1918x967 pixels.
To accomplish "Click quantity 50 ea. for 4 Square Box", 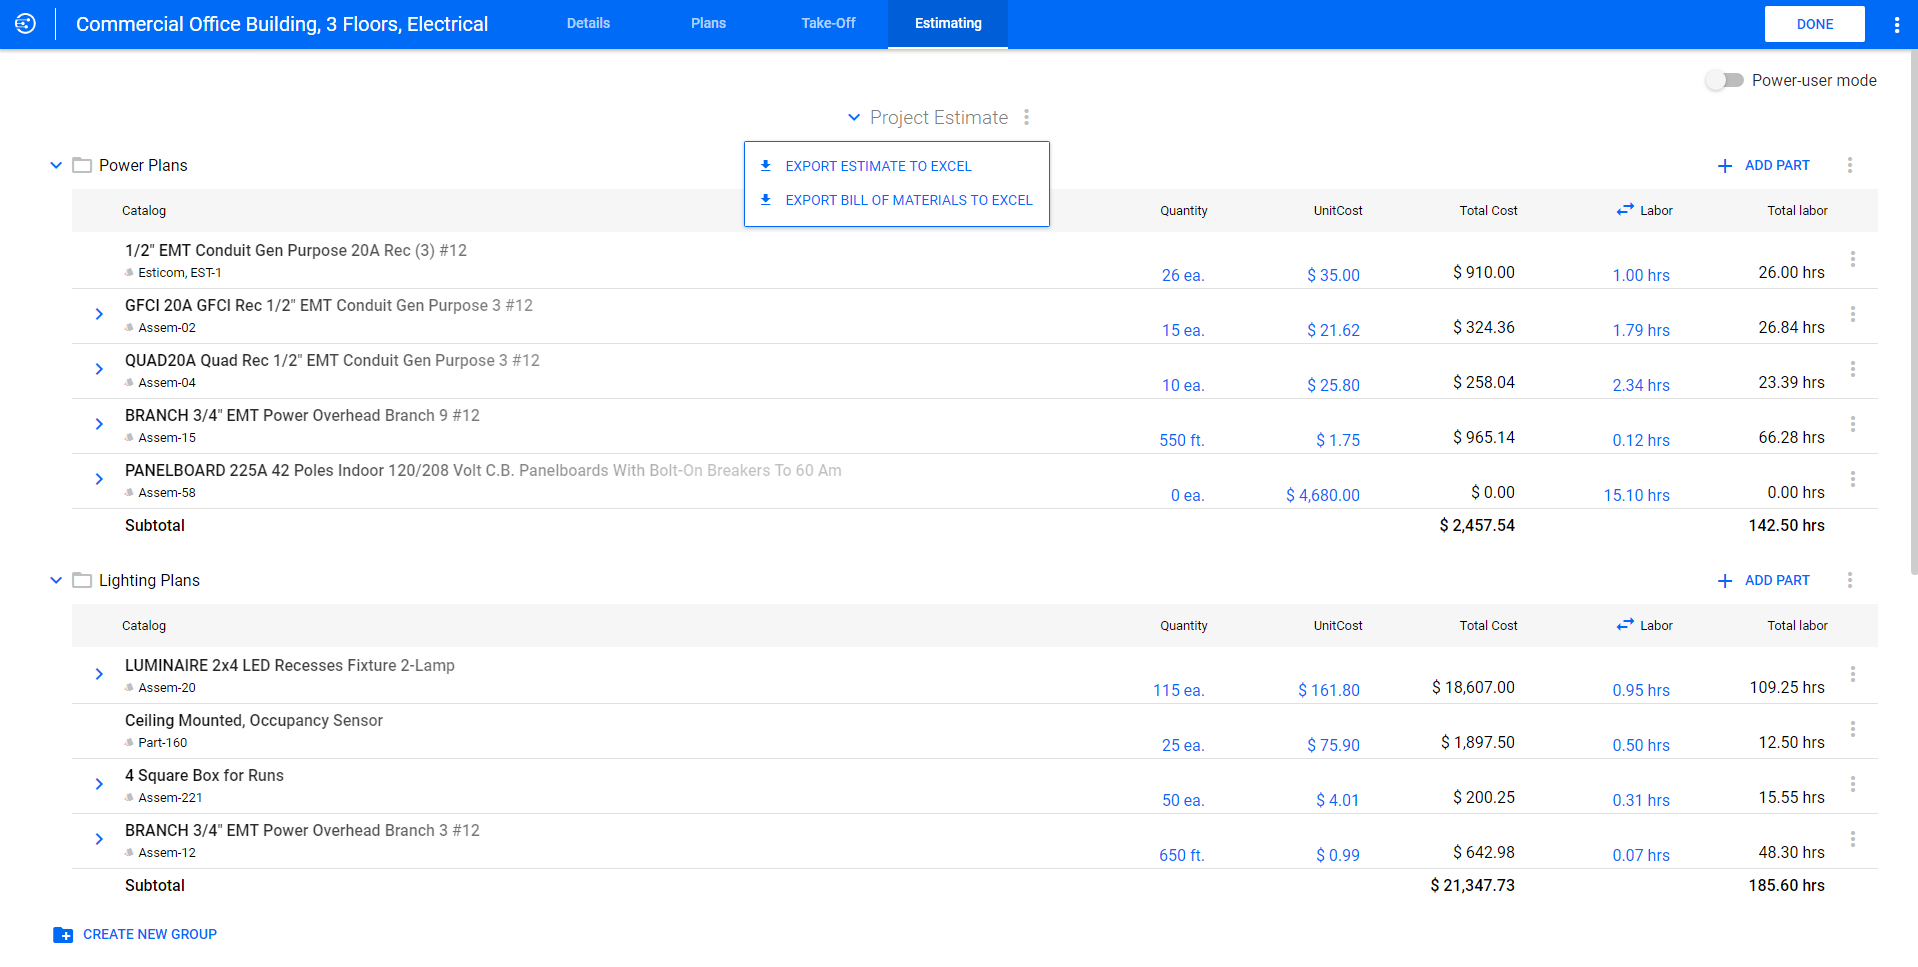I will click(x=1183, y=800).
